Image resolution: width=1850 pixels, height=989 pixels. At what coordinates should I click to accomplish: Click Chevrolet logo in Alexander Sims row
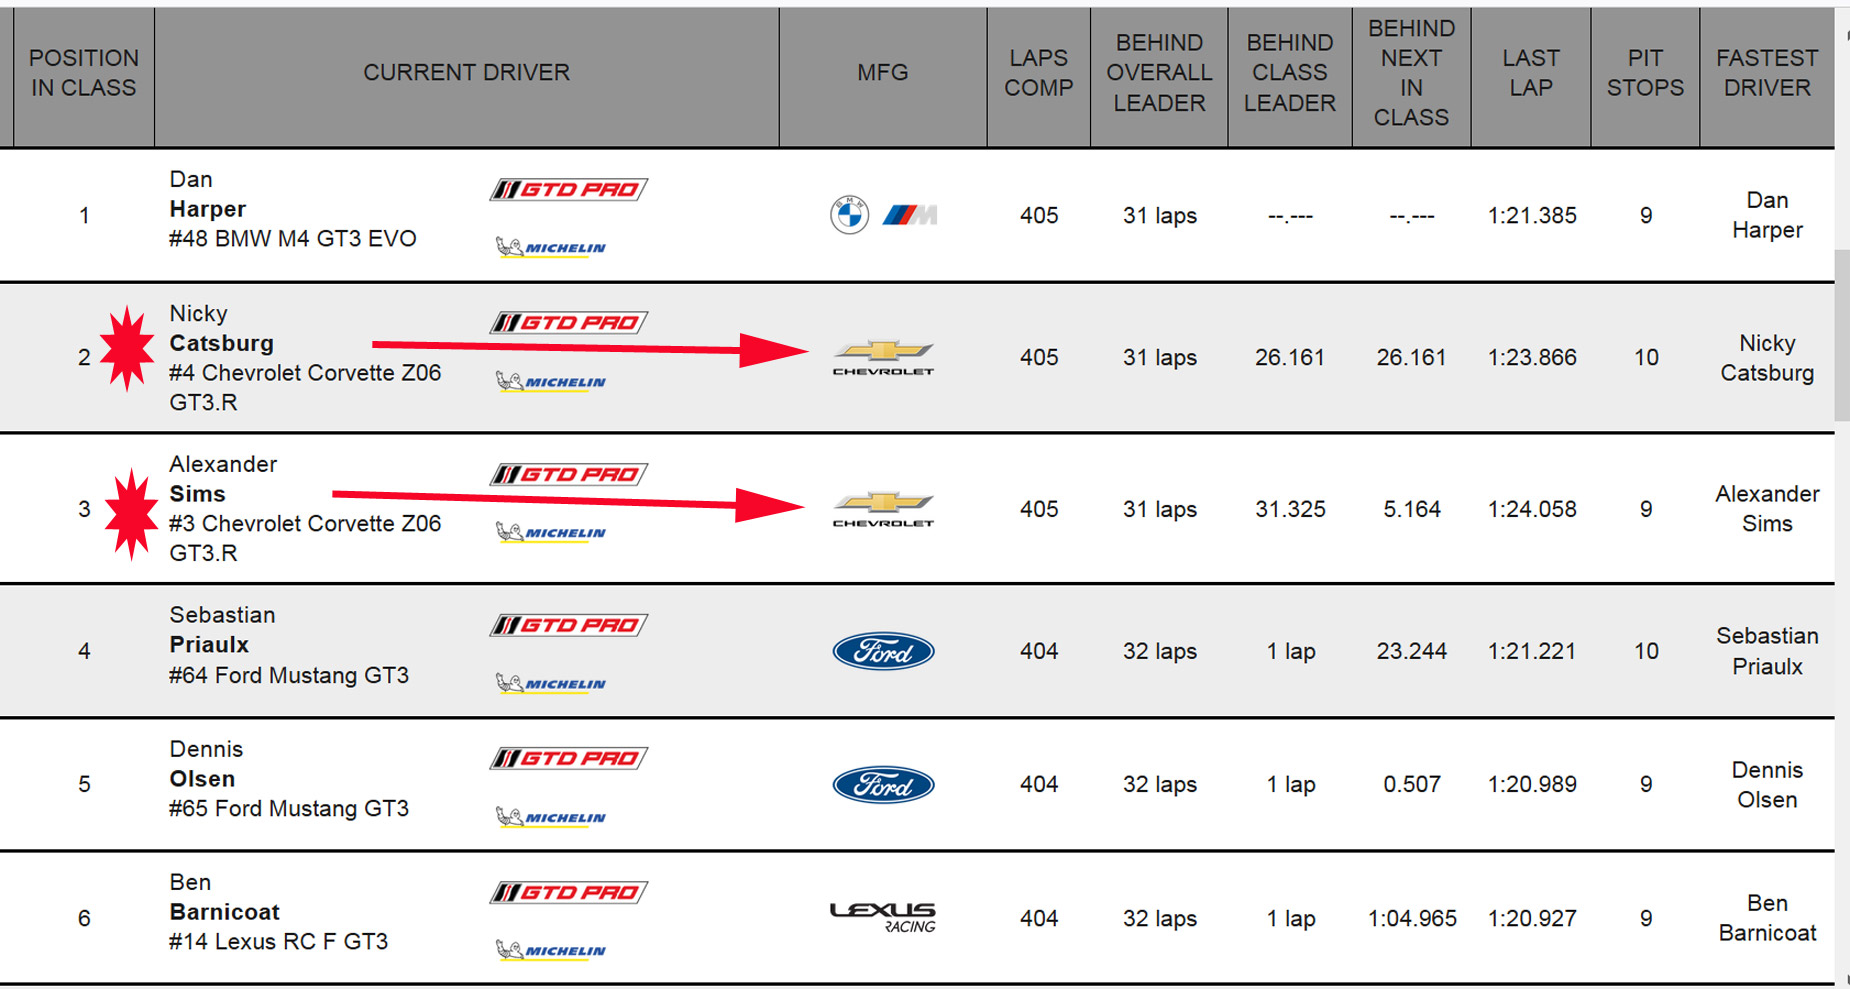tap(883, 508)
